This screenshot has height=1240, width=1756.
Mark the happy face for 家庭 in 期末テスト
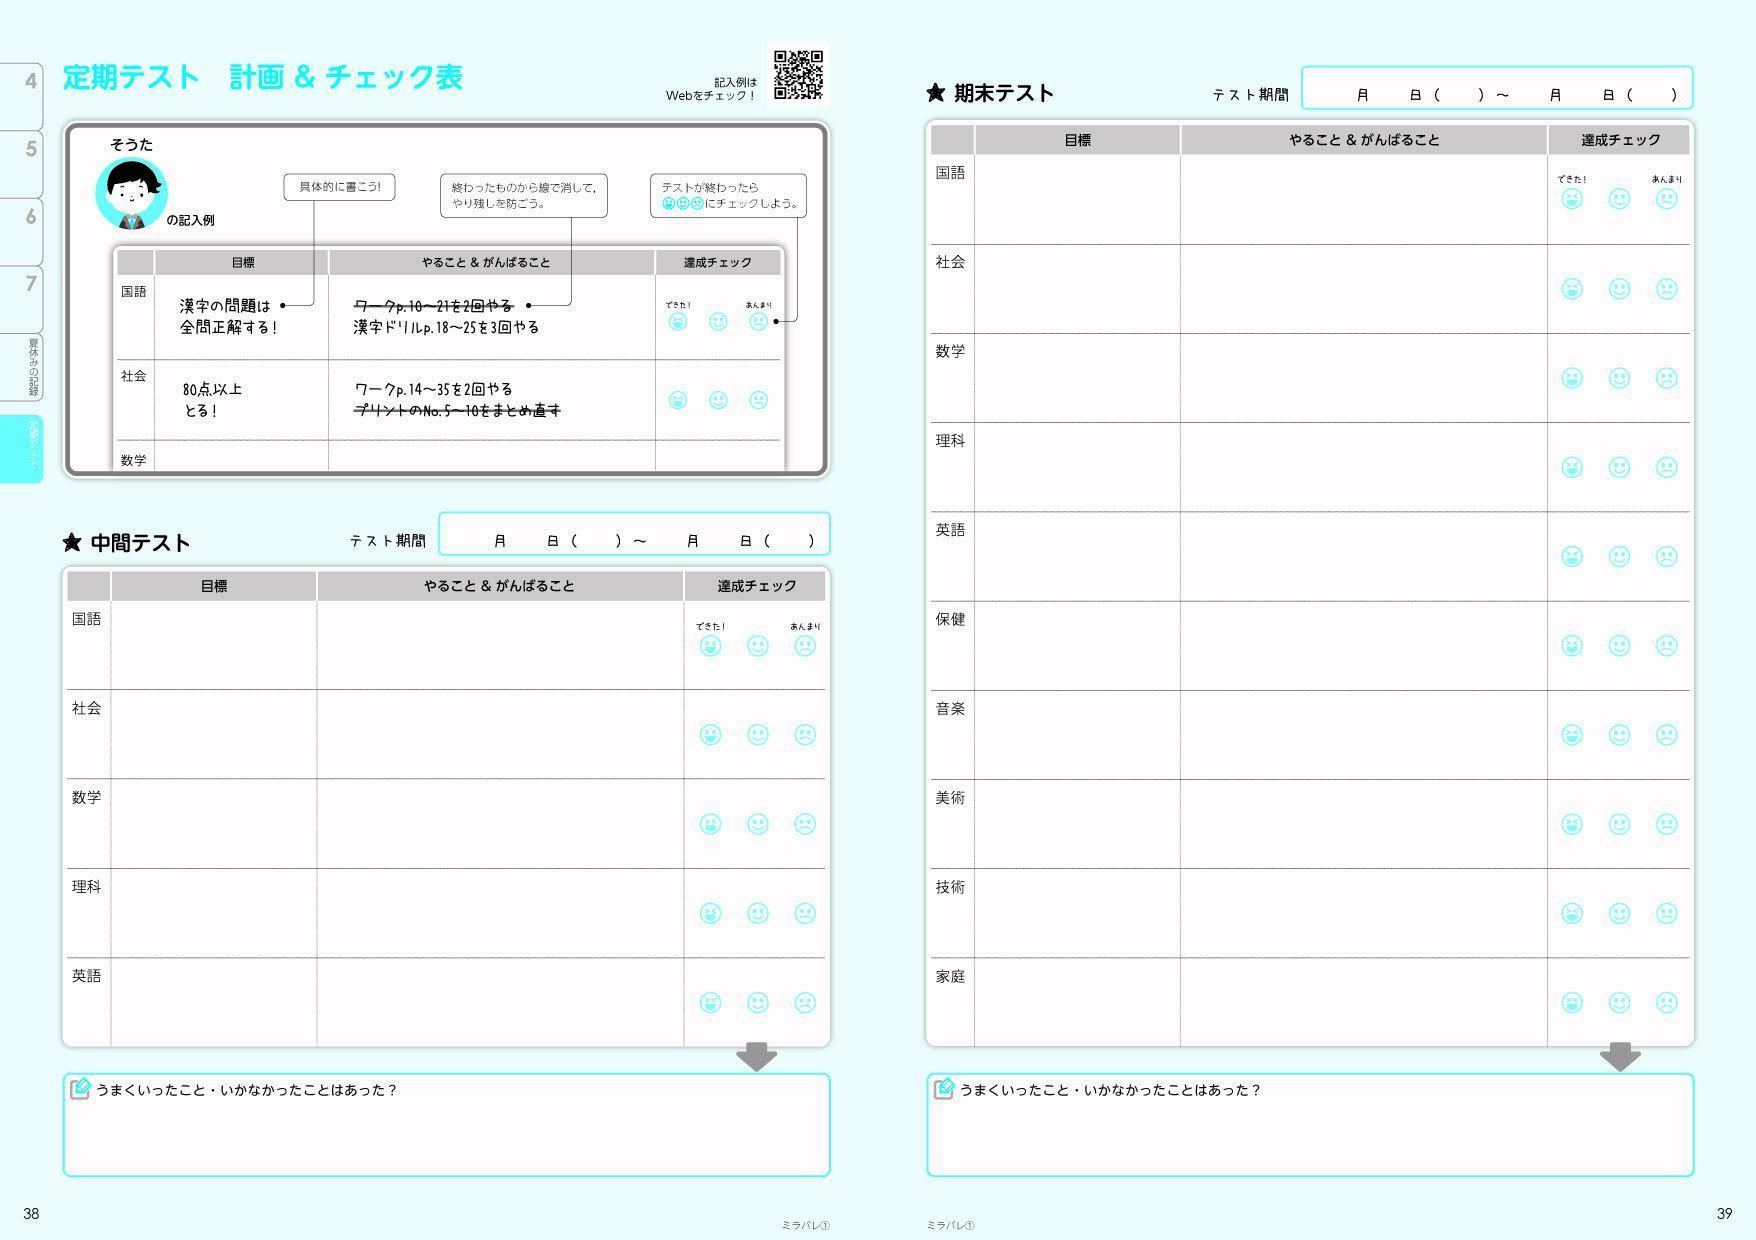pos(1572,1003)
